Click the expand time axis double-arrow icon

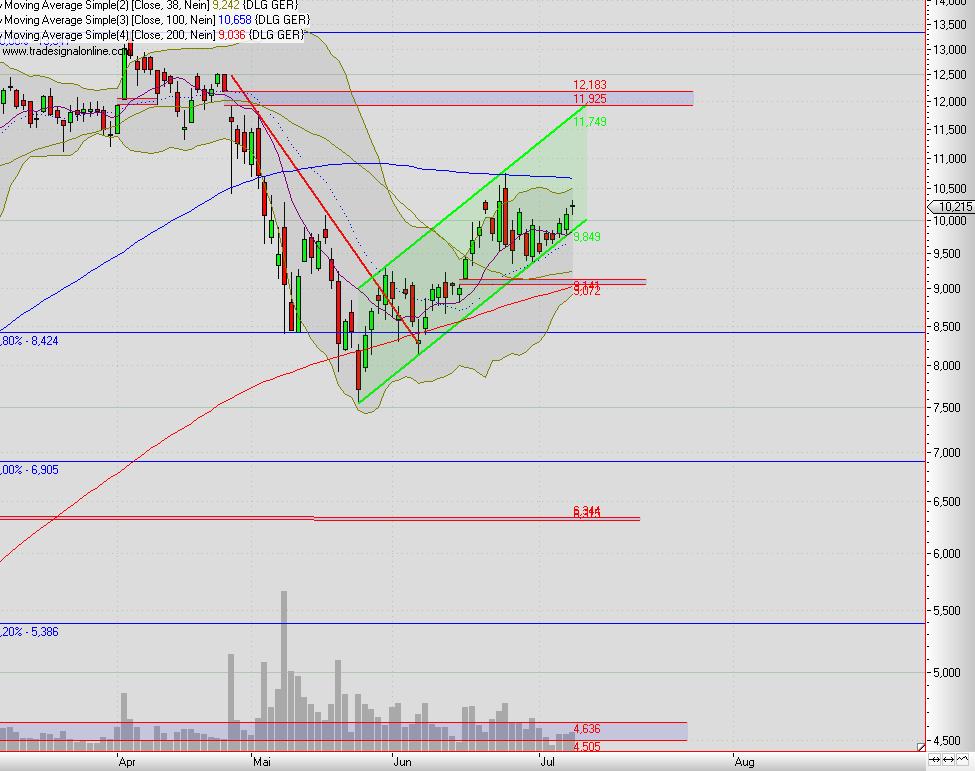coord(948,759)
